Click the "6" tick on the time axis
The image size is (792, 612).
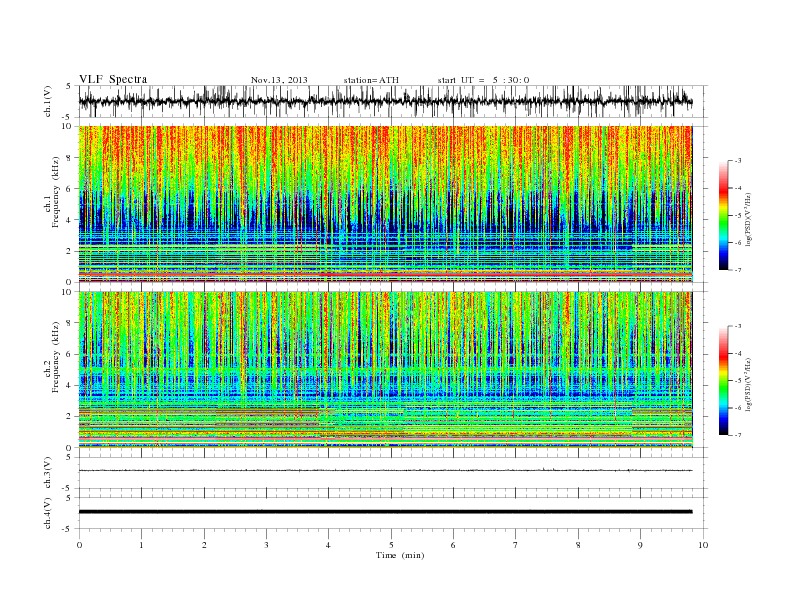pos(453,545)
